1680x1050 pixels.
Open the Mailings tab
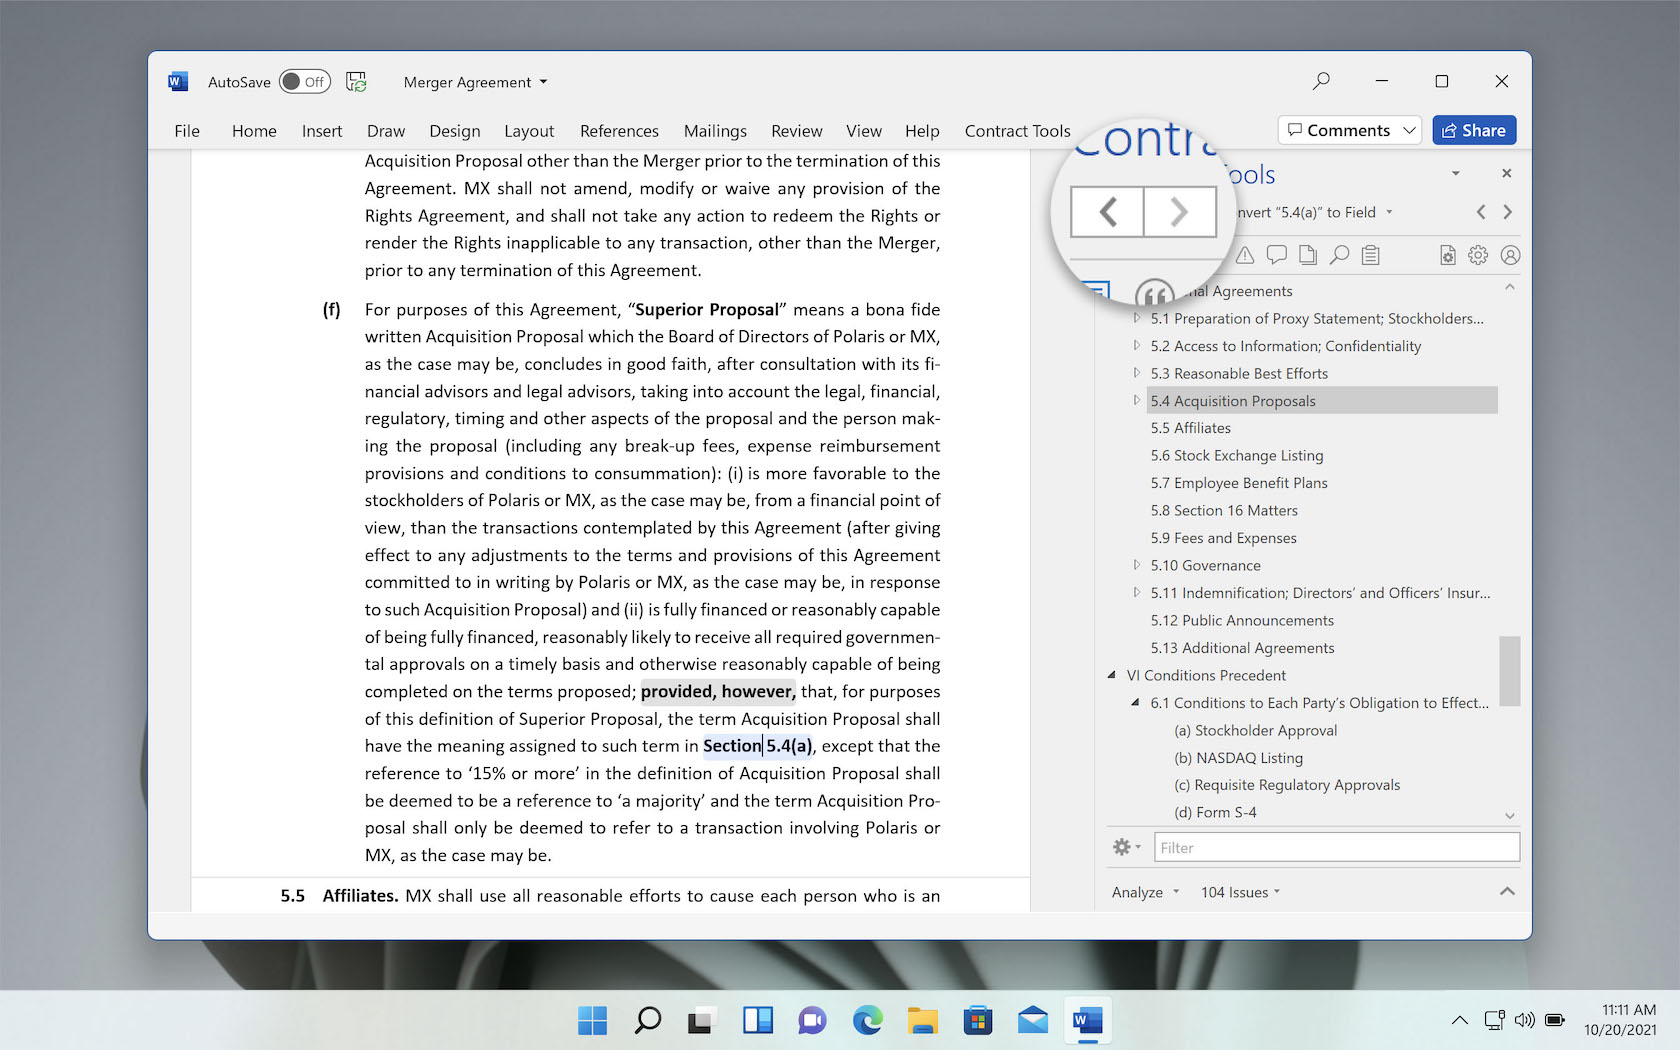tap(715, 131)
